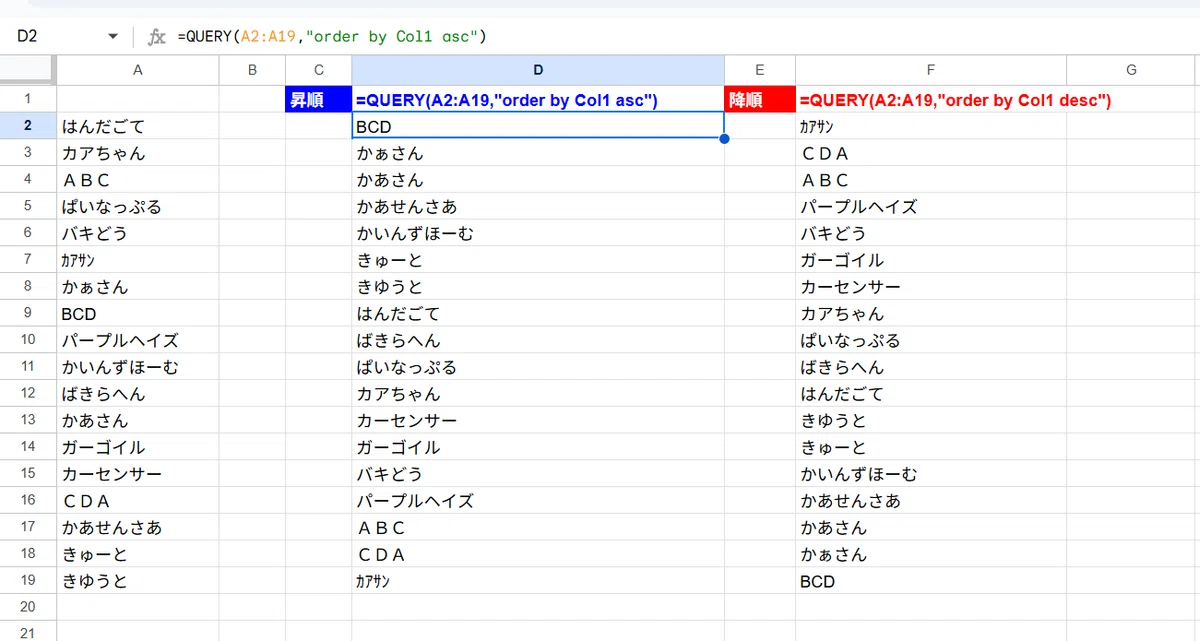Select column G header

(1131, 70)
